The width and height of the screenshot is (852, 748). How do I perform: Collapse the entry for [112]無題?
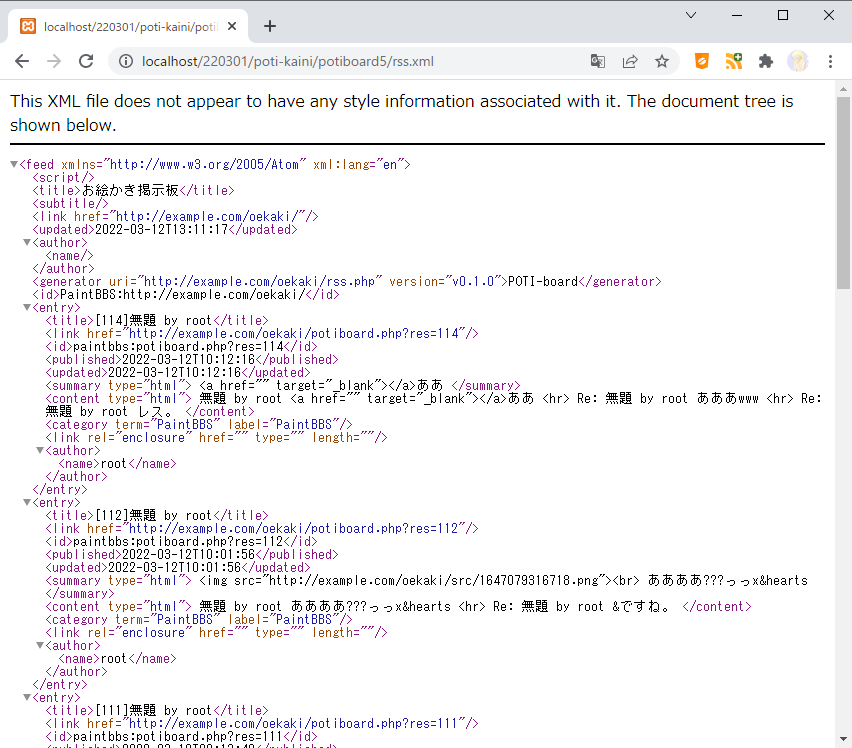[27, 502]
